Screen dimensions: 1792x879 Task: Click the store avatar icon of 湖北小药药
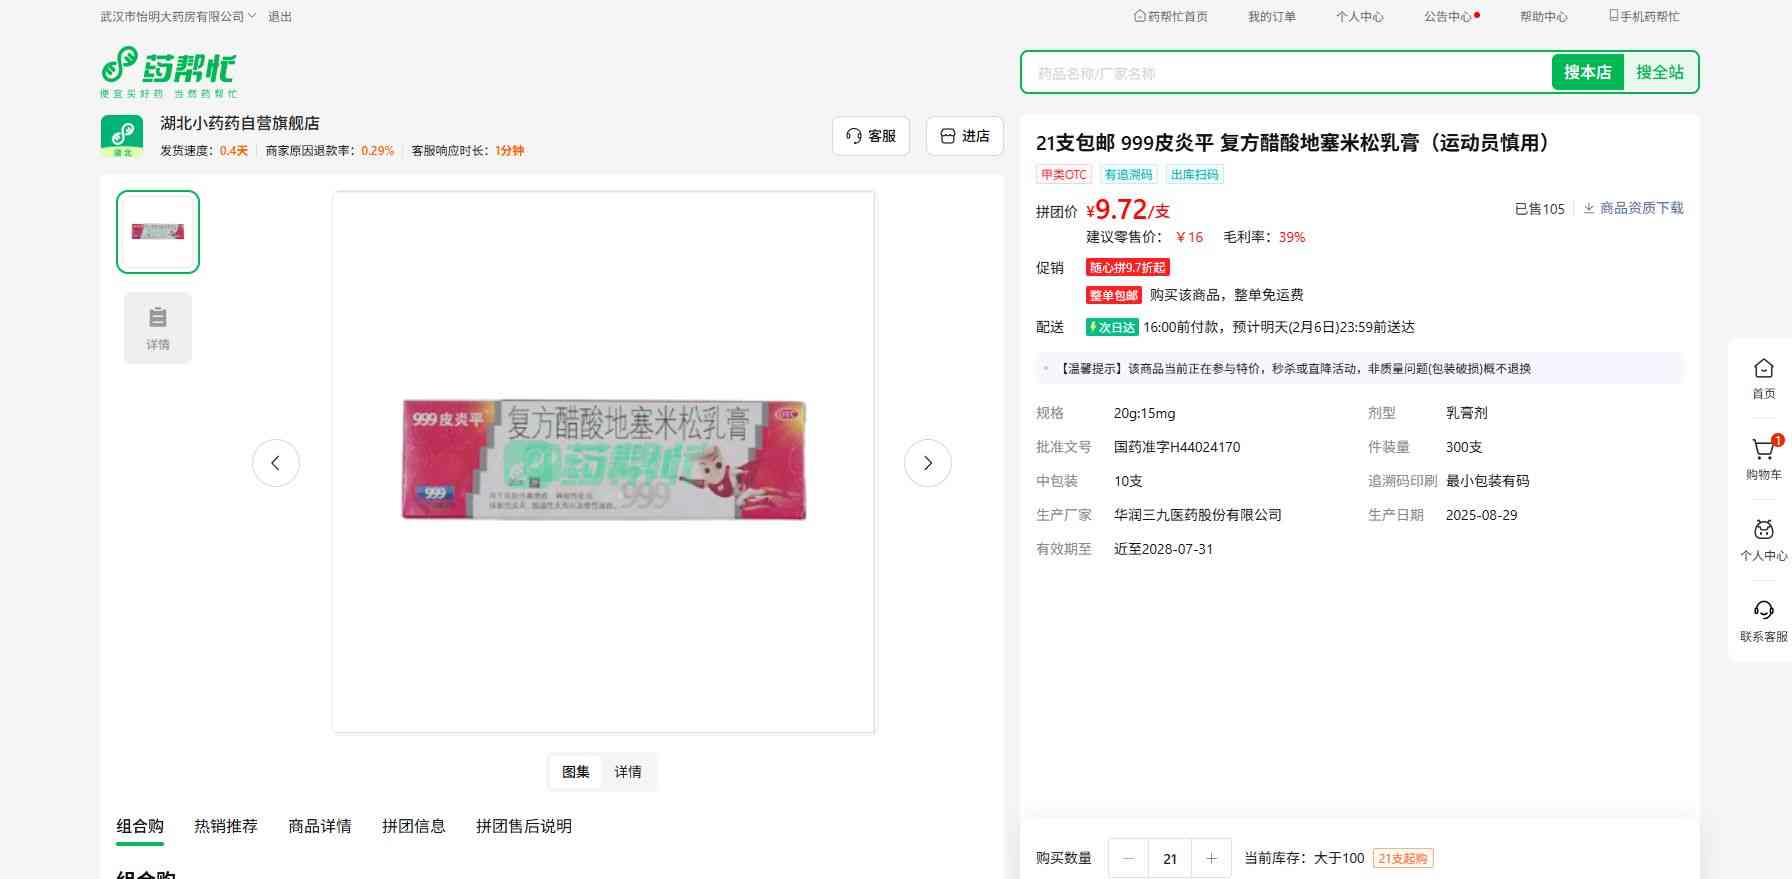point(122,136)
